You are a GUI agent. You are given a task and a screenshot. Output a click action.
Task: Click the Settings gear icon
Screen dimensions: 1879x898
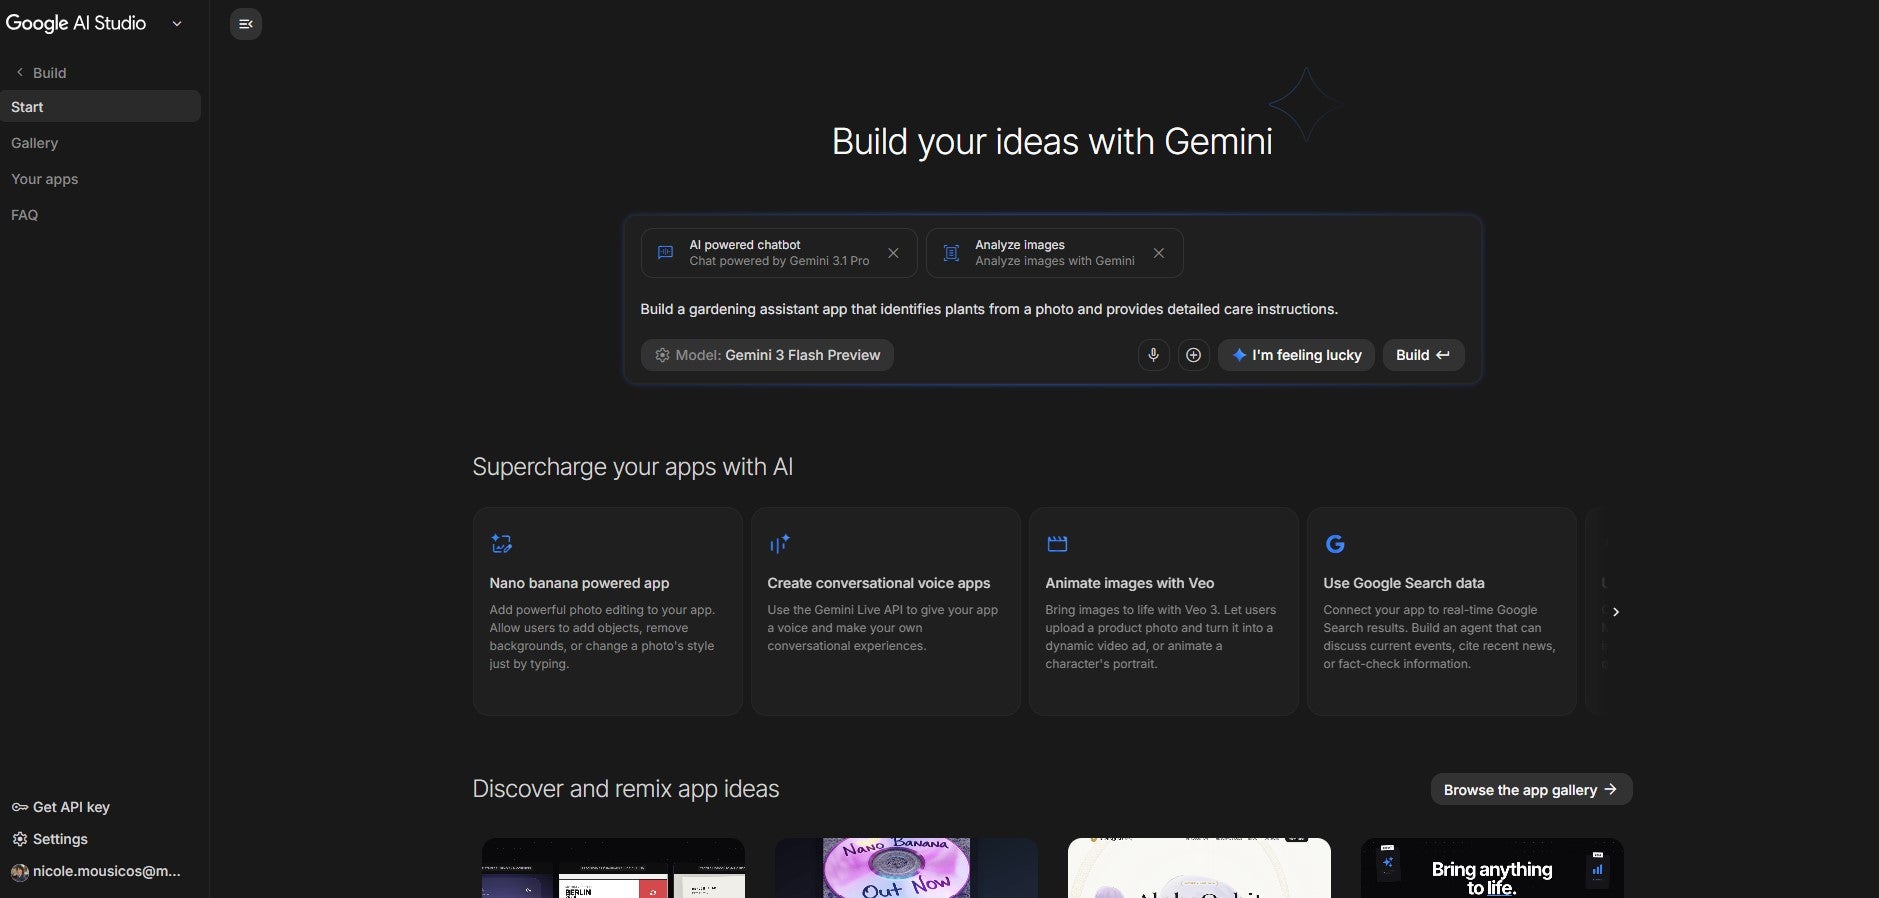20,839
